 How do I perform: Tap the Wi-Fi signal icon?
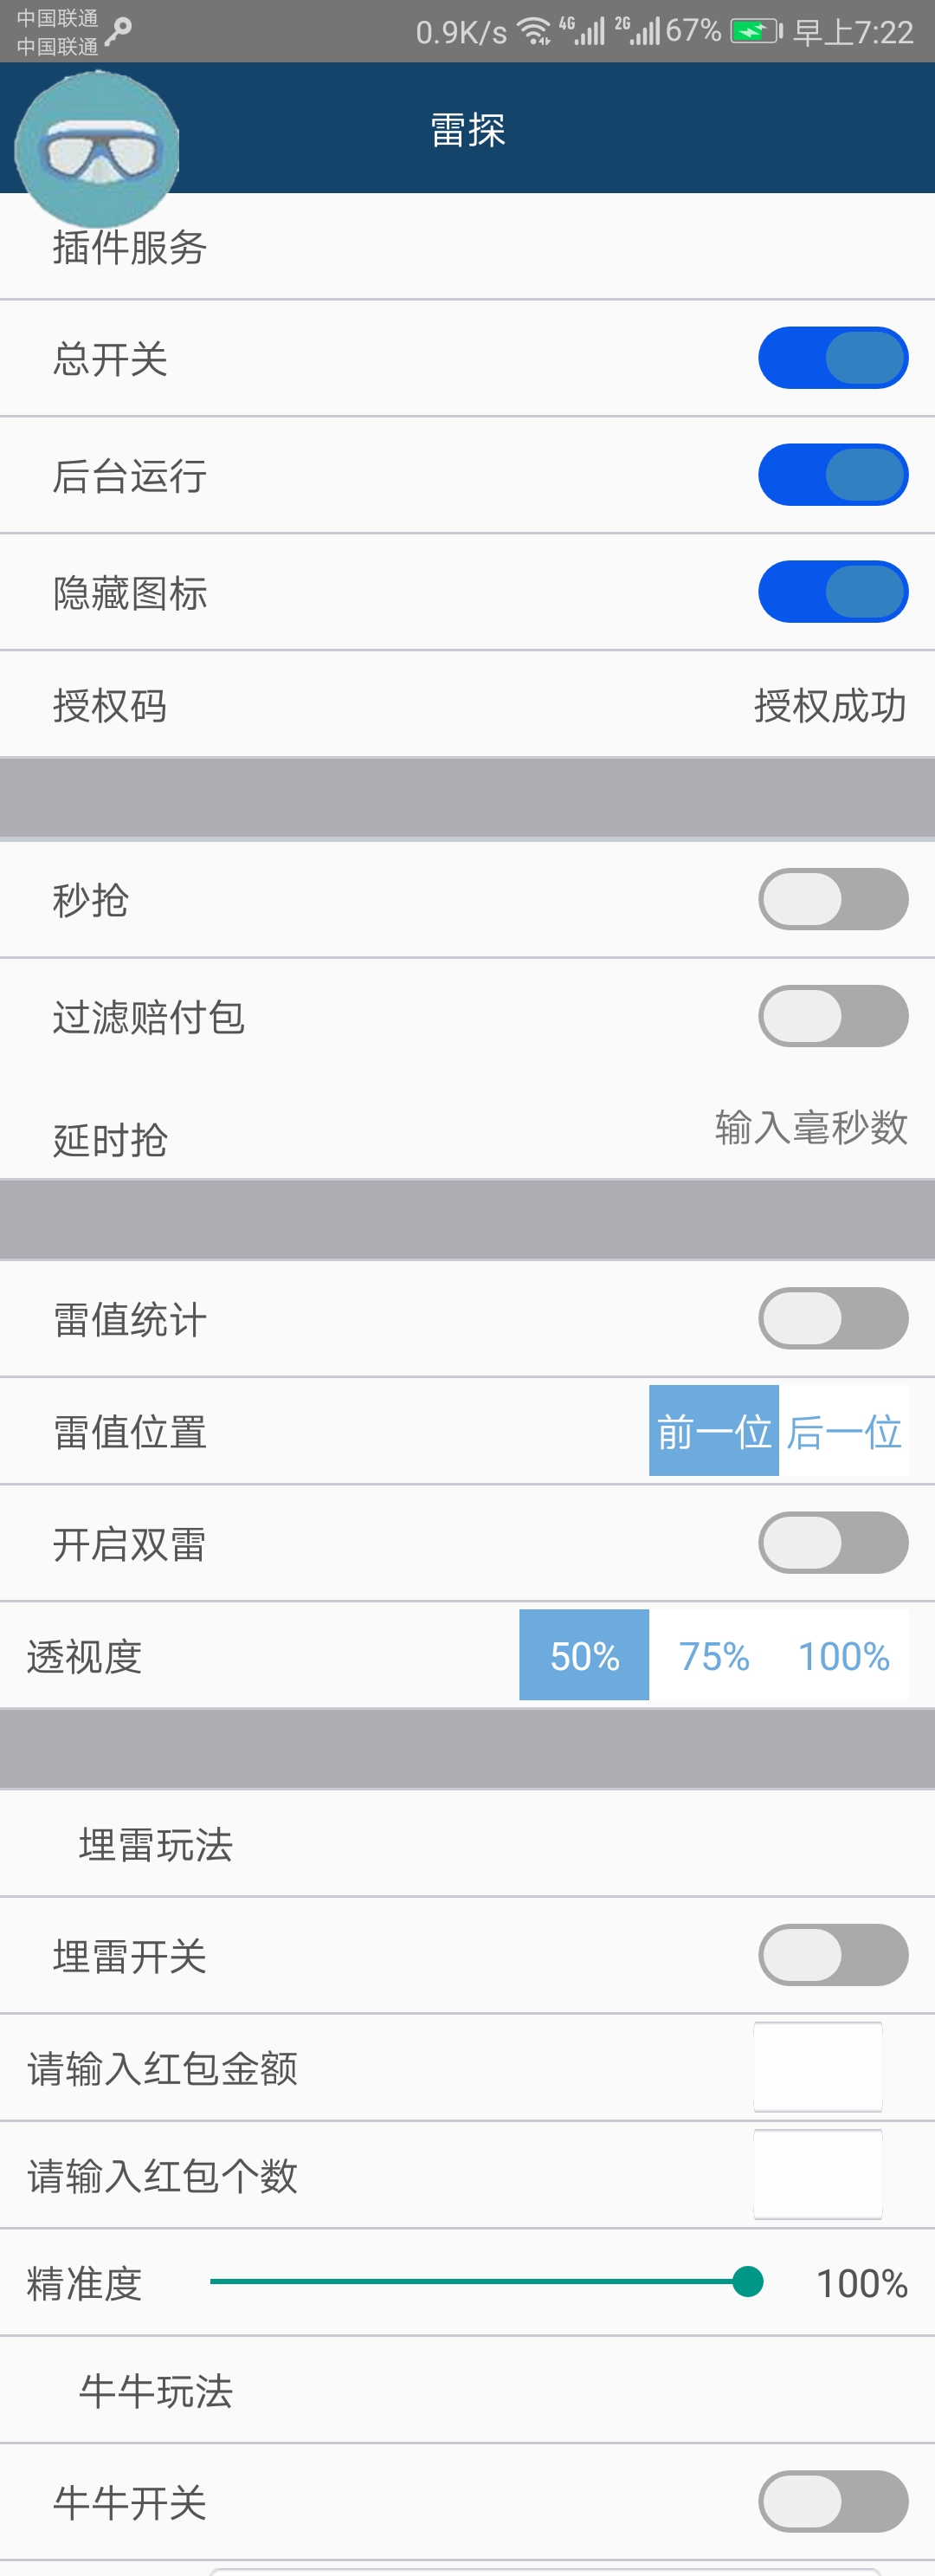point(536,32)
